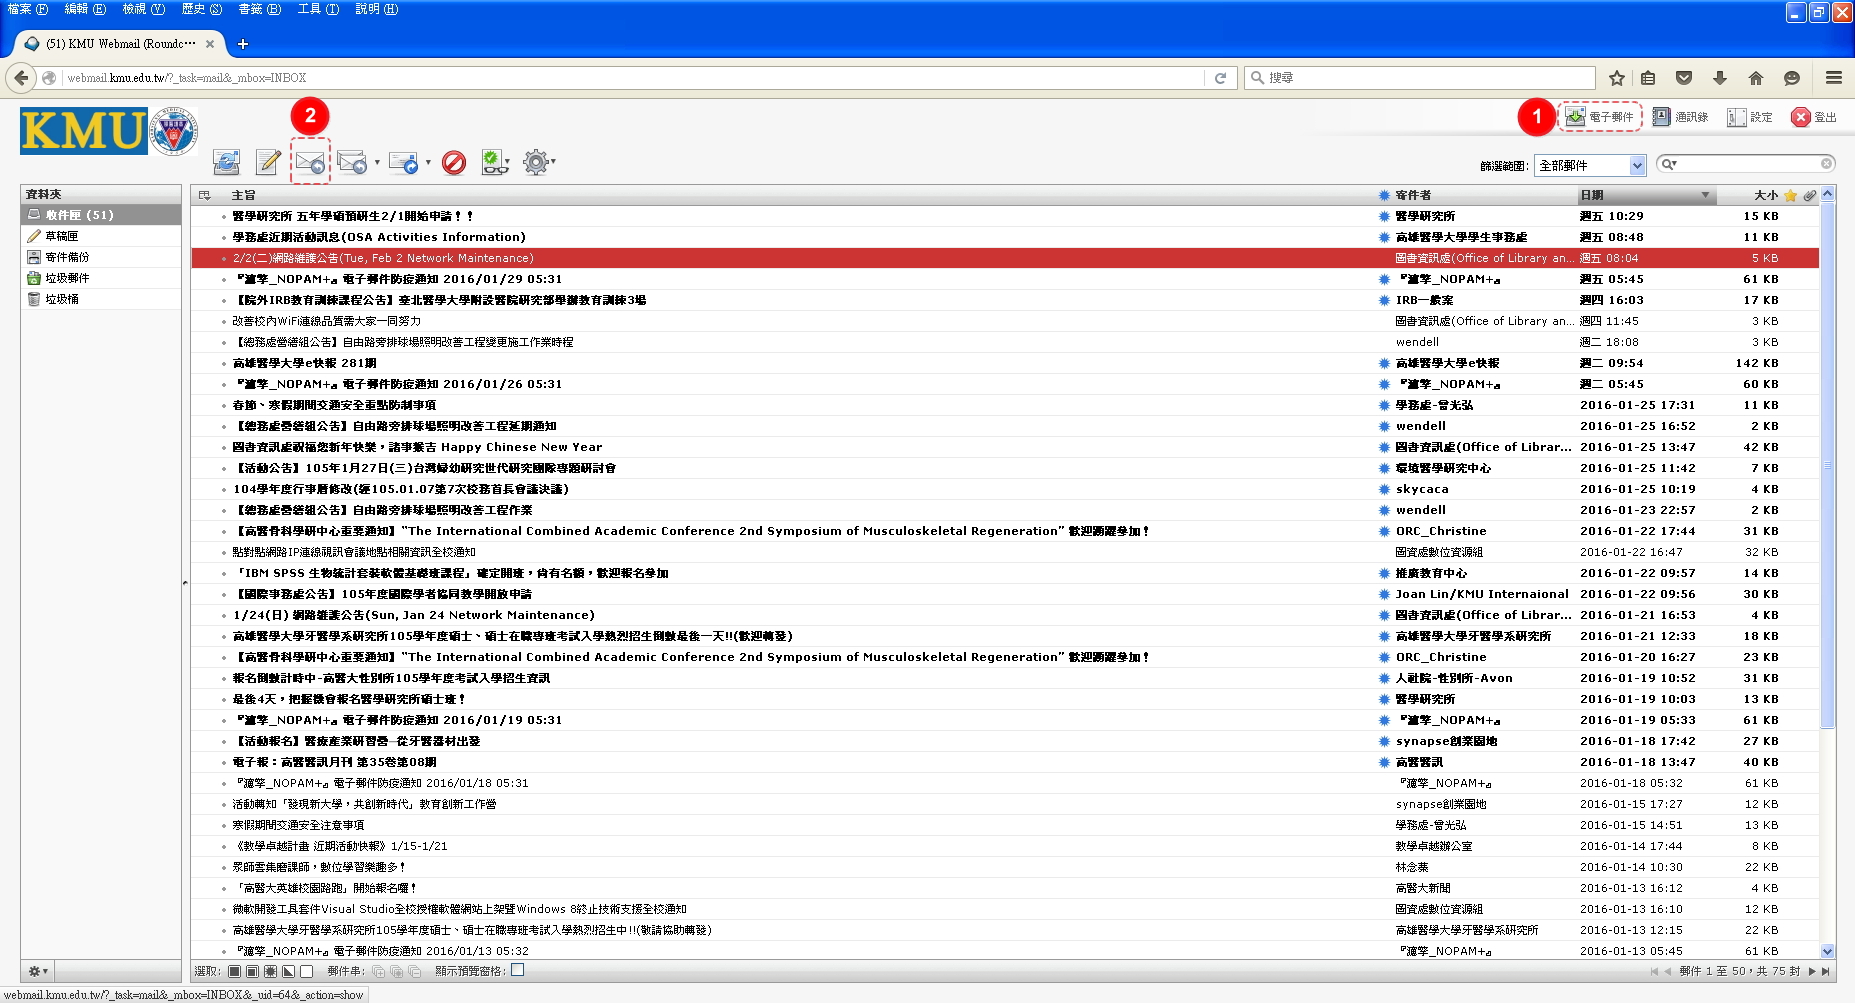Open the 寄件備份 sent folder

[x=101, y=257]
